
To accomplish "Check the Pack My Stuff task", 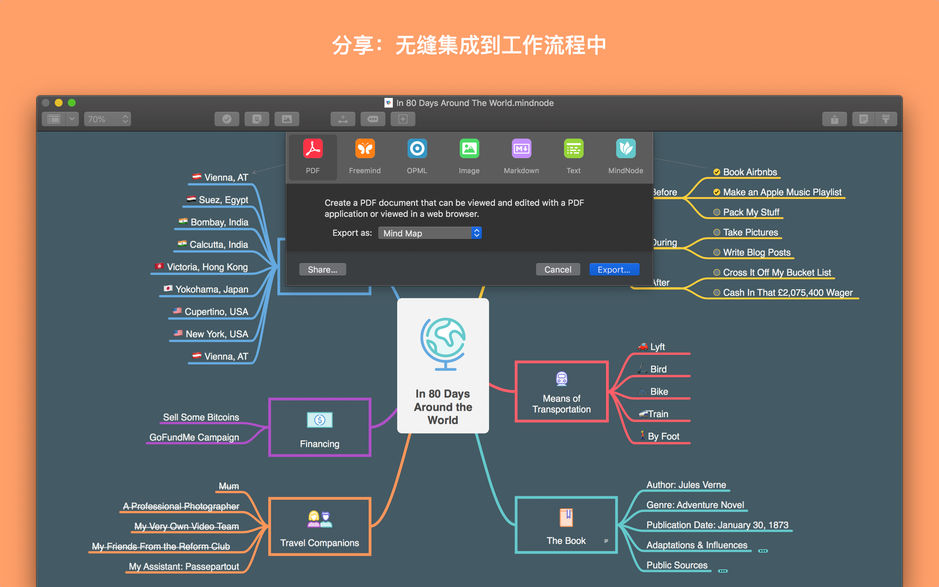I will 717,212.
